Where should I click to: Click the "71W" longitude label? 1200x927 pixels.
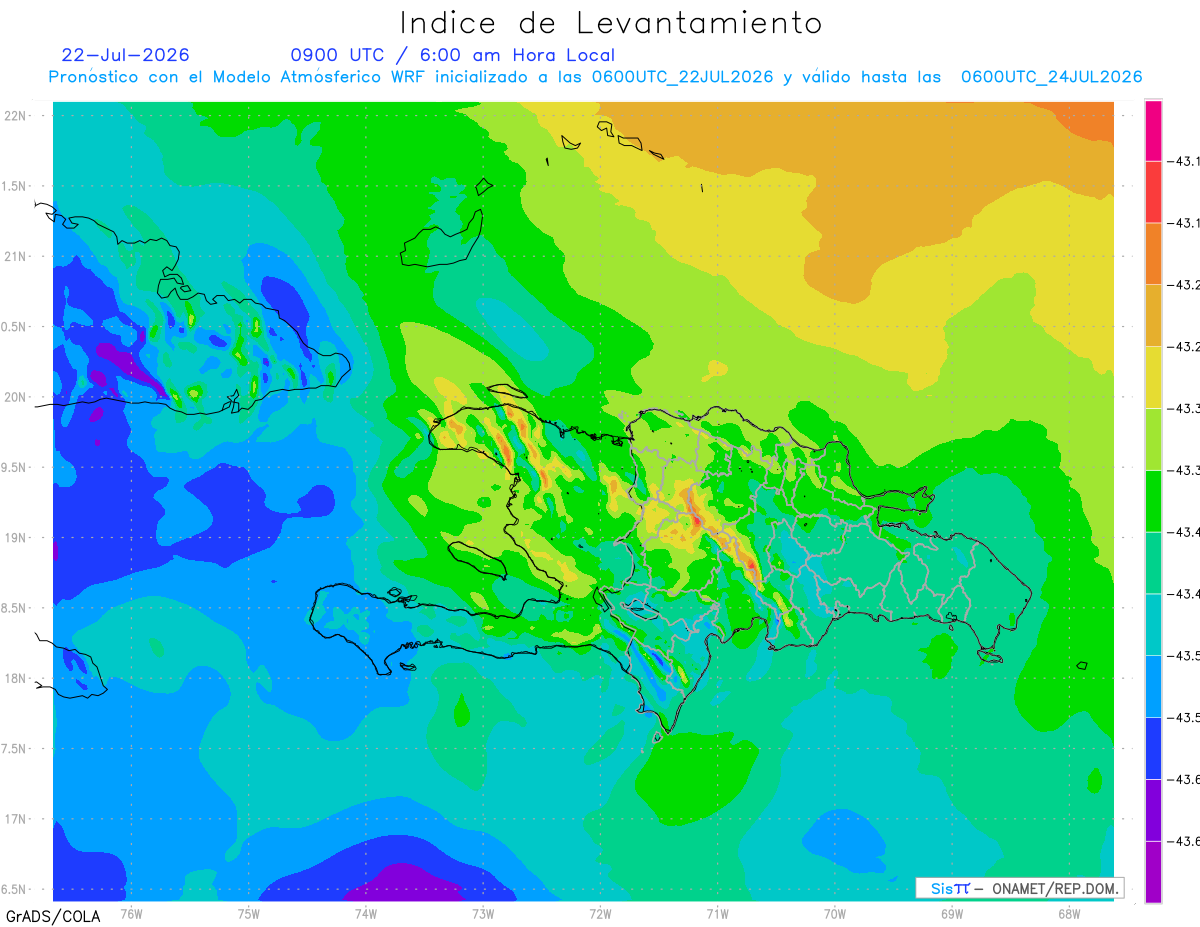(x=717, y=912)
